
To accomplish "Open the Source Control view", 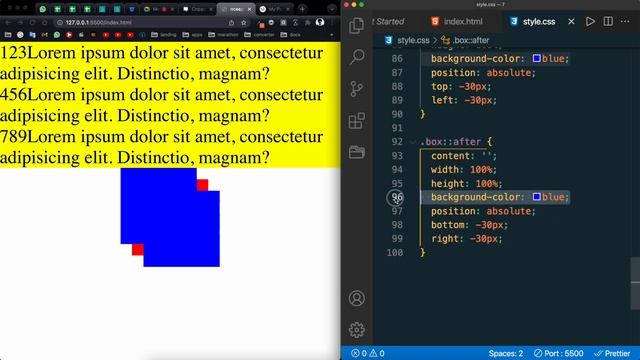I will (x=357, y=89).
